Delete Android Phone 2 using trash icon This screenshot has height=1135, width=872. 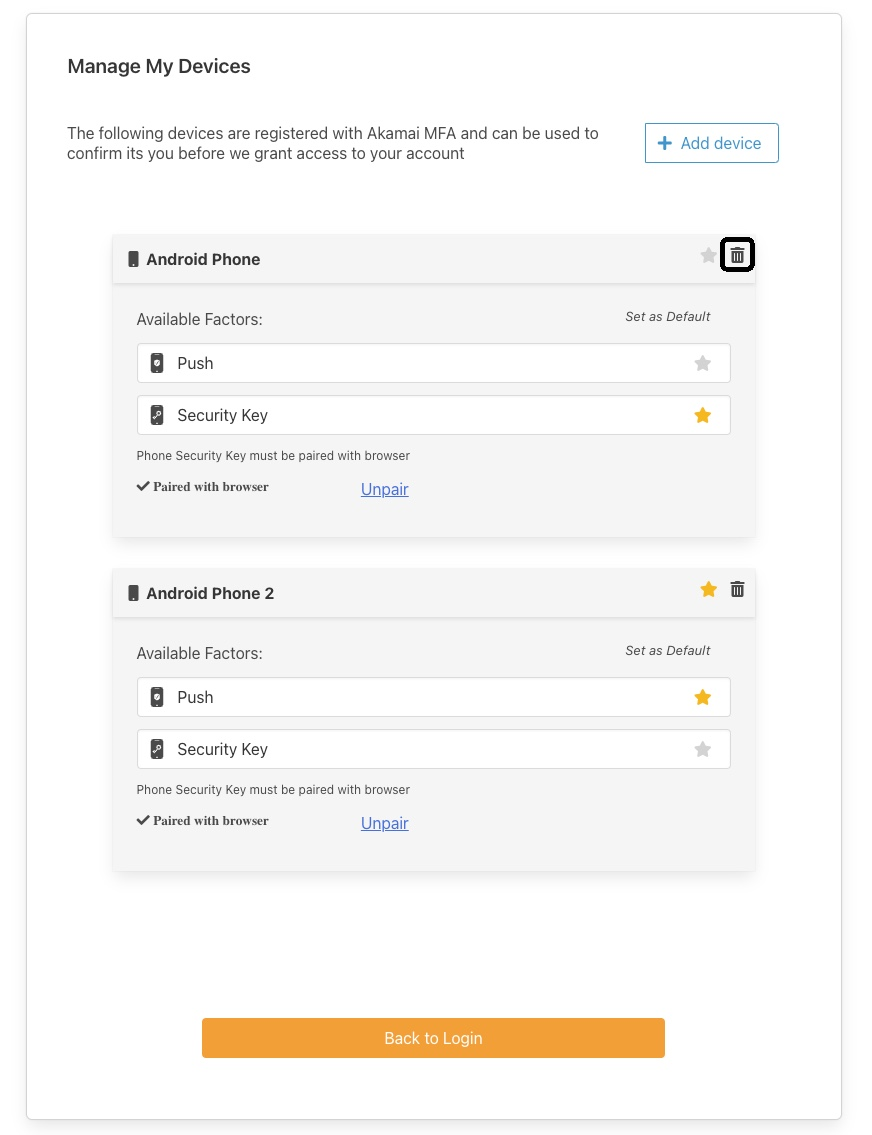(737, 590)
